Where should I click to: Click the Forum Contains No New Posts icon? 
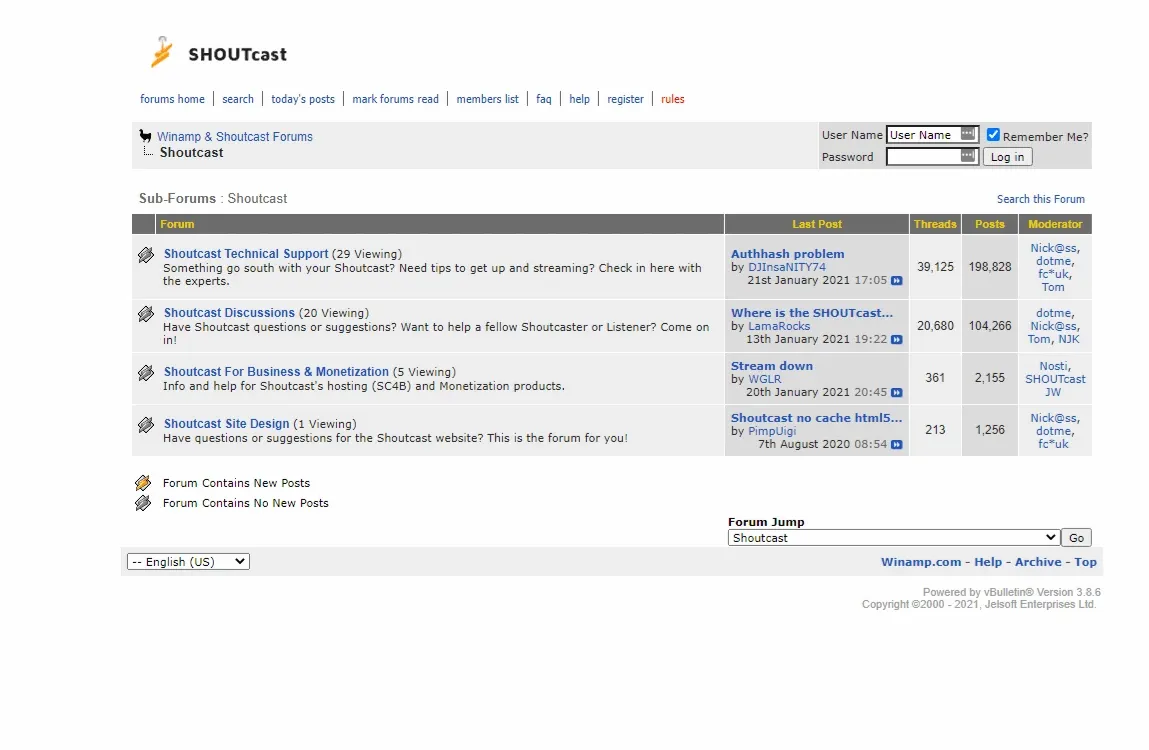pyautogui.click(x=143, y=503)
